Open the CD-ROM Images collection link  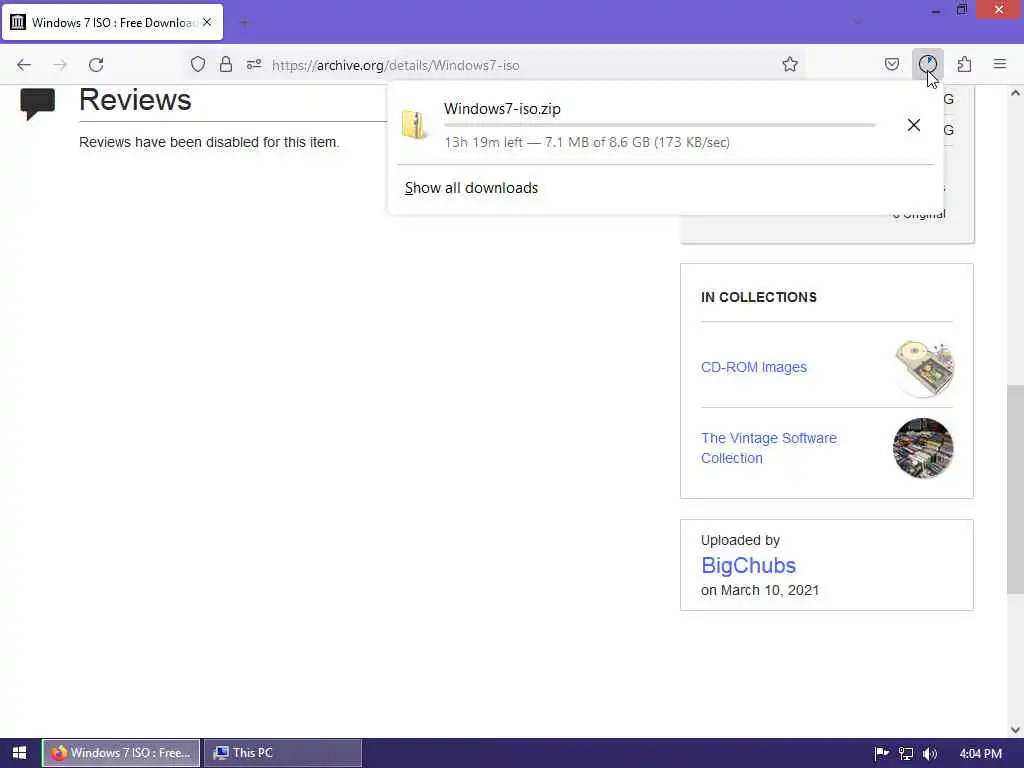coord(754,367)
